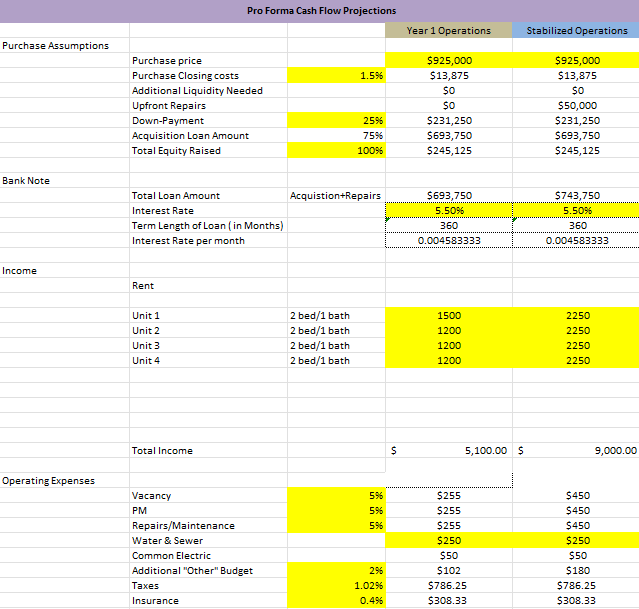Select the Purchase Assumptions section label

point(55,46)
